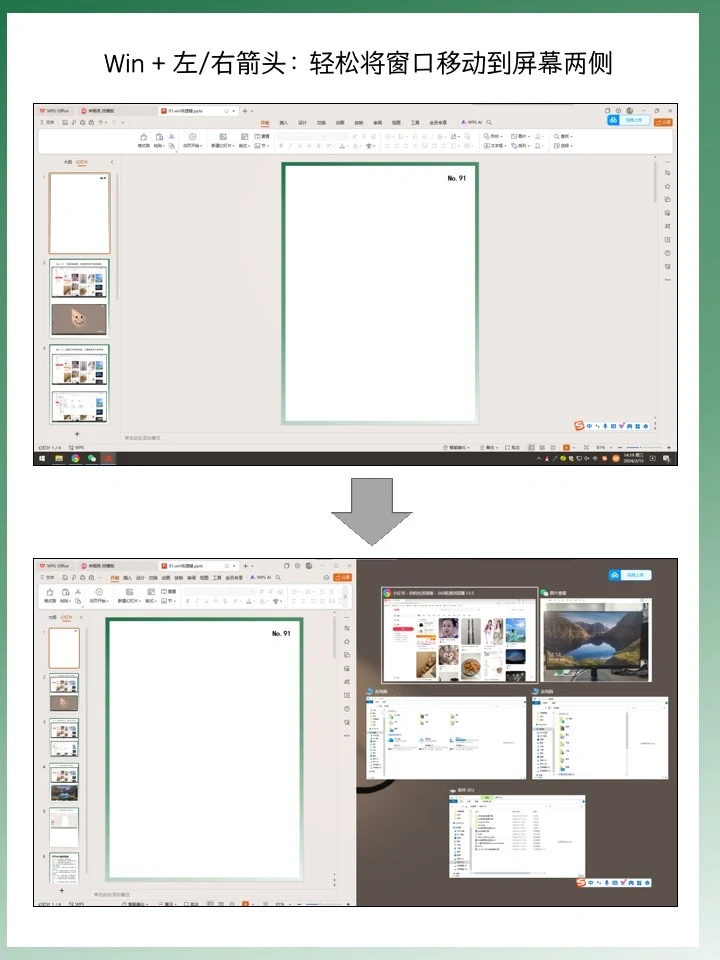Open Find (查找) dropdown in upper screenshot
The image size is (720, 960).
pos(563,136)
